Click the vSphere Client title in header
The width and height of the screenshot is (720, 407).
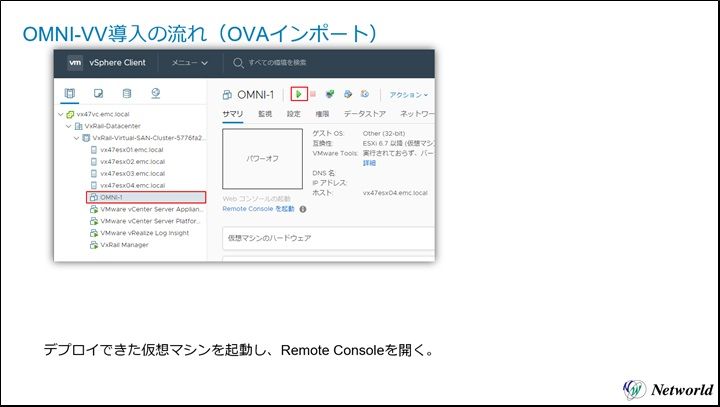118,62
